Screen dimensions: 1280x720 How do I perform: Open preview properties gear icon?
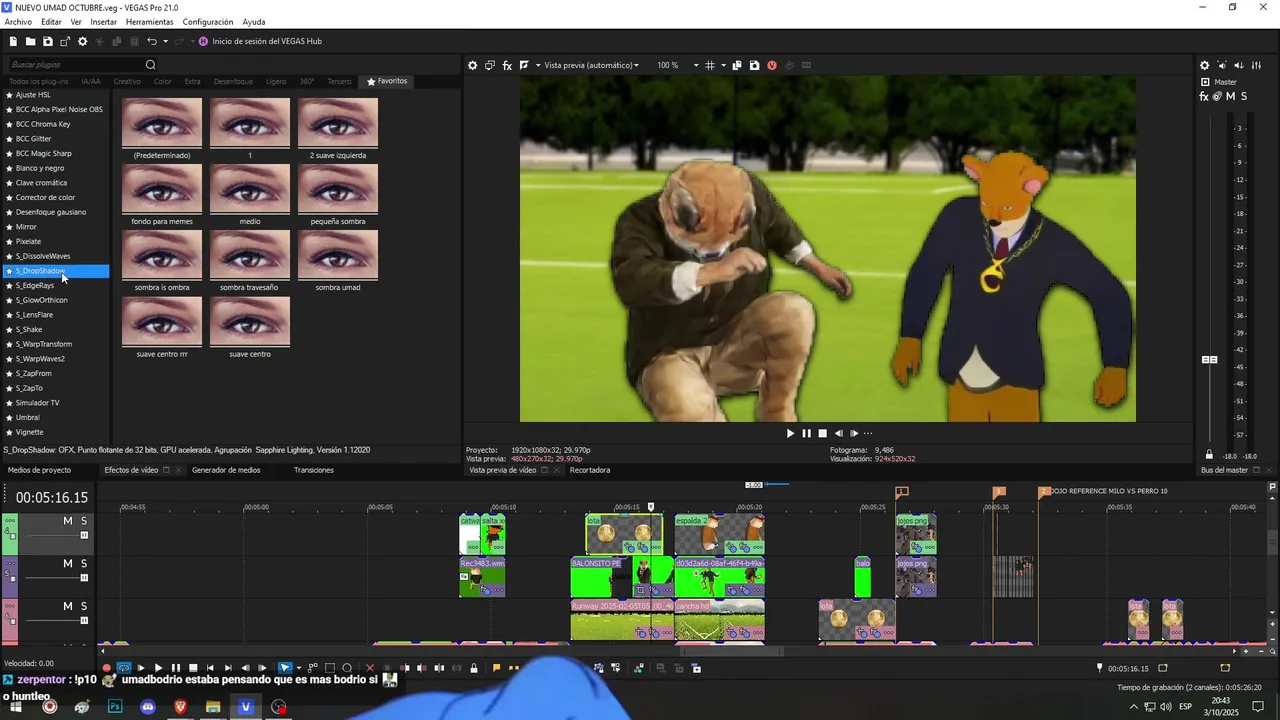[x=473, y=65]
